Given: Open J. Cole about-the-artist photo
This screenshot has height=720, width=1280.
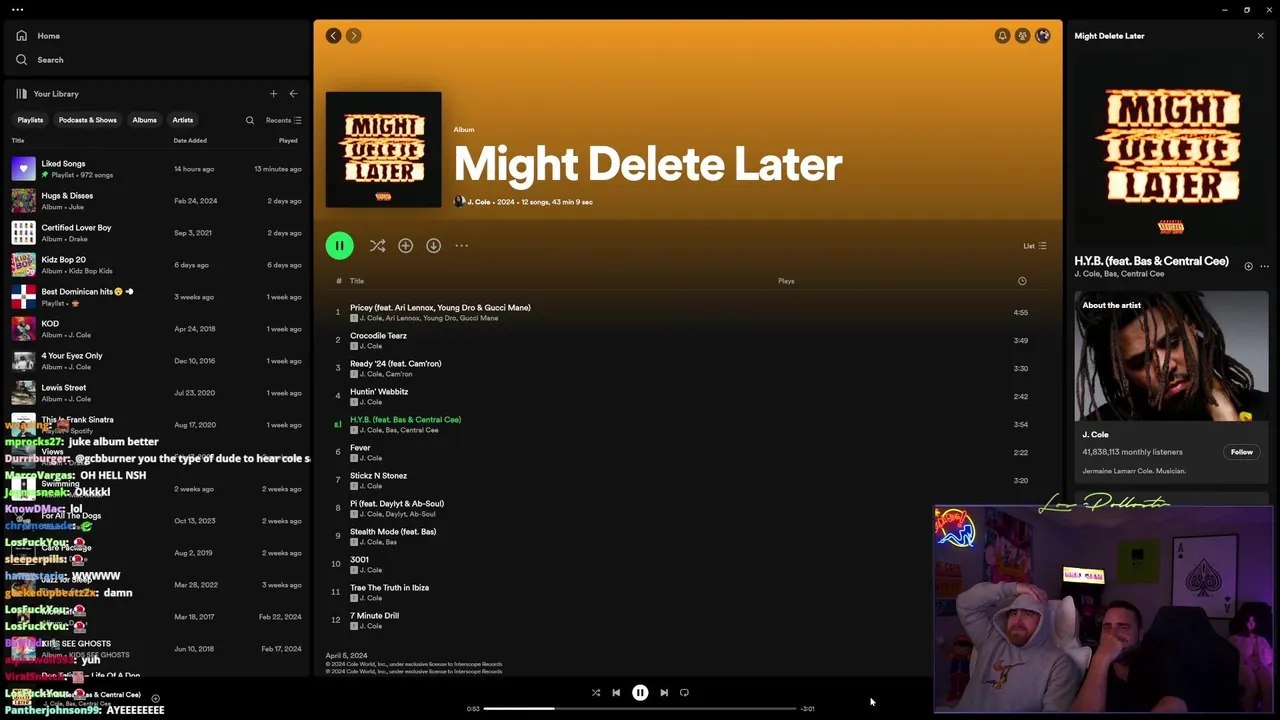Looking at the screenshot, I should click(x=1171, y=357).
